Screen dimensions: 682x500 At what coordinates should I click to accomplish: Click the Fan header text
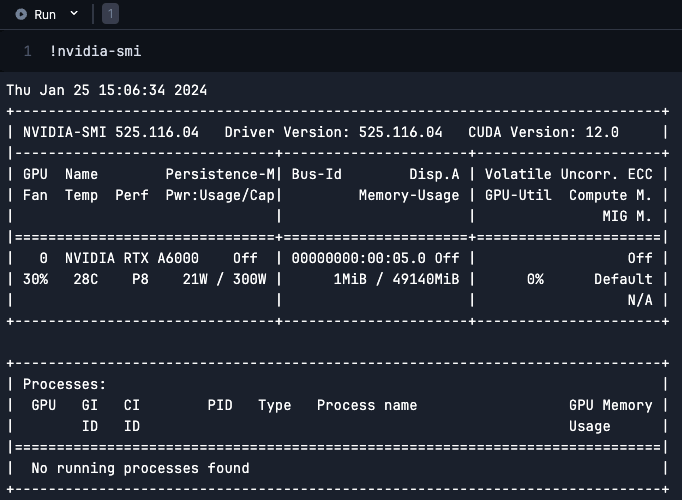[x=35, y=195]
